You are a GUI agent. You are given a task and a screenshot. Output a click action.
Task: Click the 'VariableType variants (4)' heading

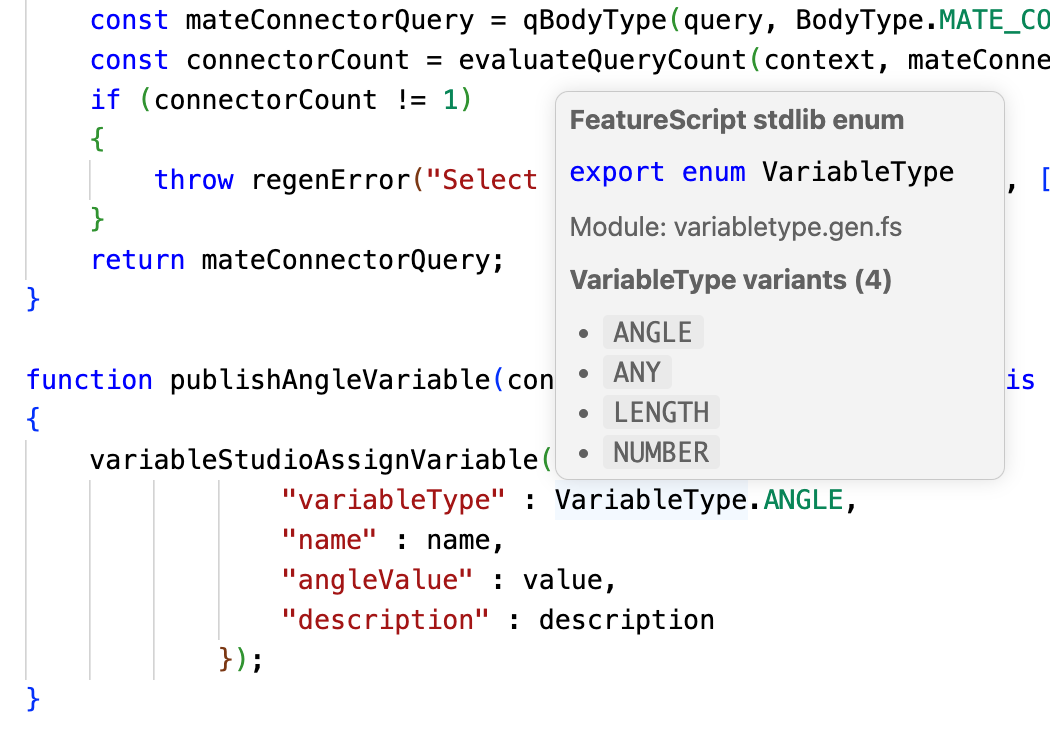[731, 280]
